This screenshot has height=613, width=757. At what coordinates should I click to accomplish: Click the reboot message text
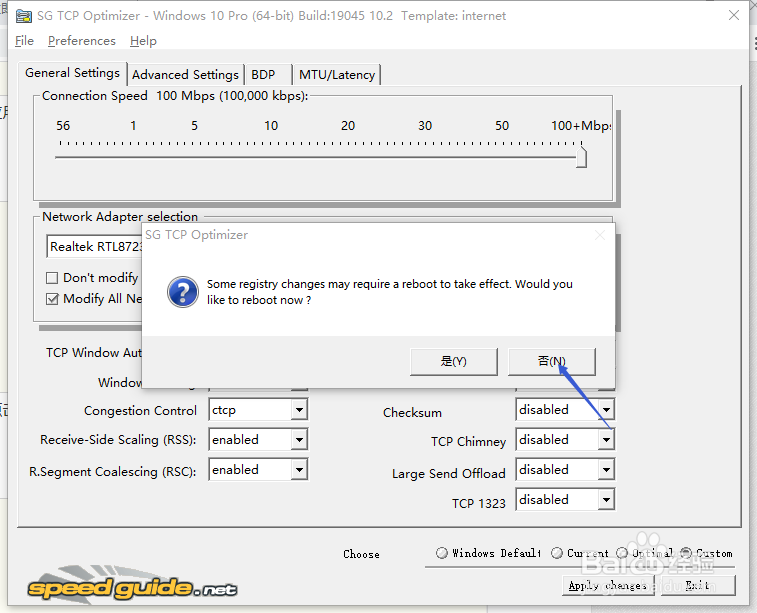[390, 292]
